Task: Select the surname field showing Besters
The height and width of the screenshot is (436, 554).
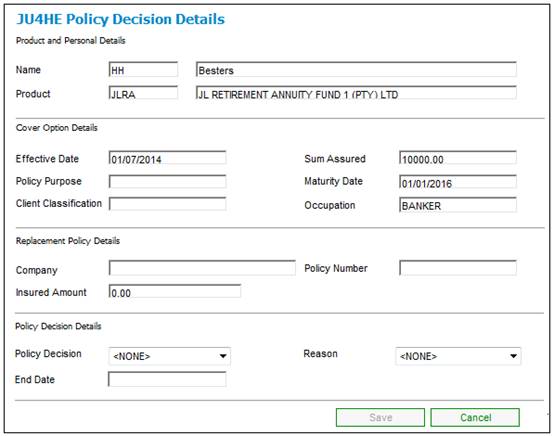Action: pos(356,70)
